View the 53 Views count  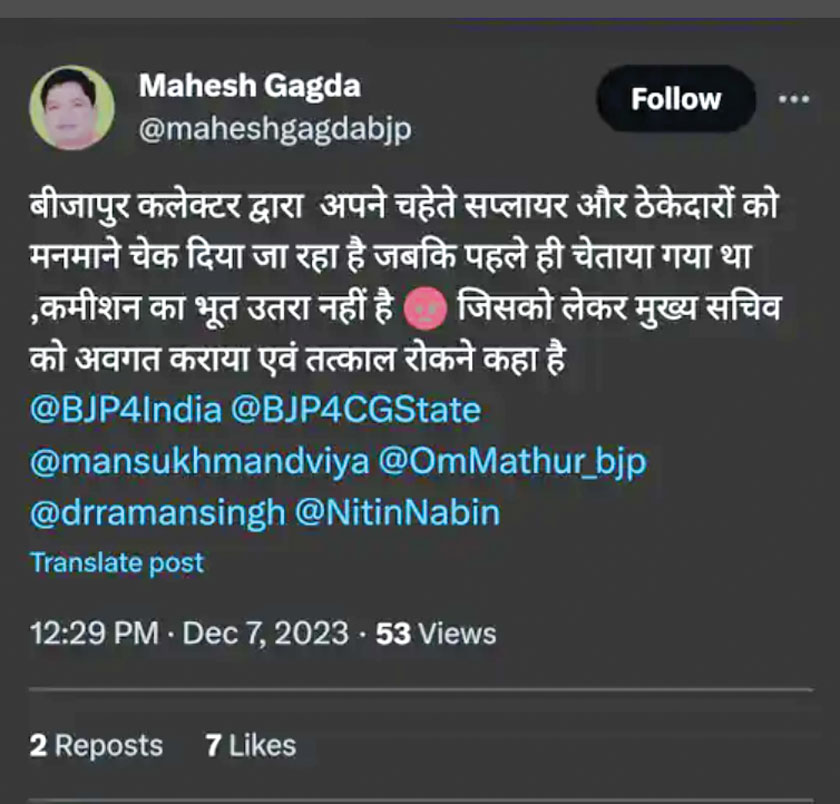436,633
